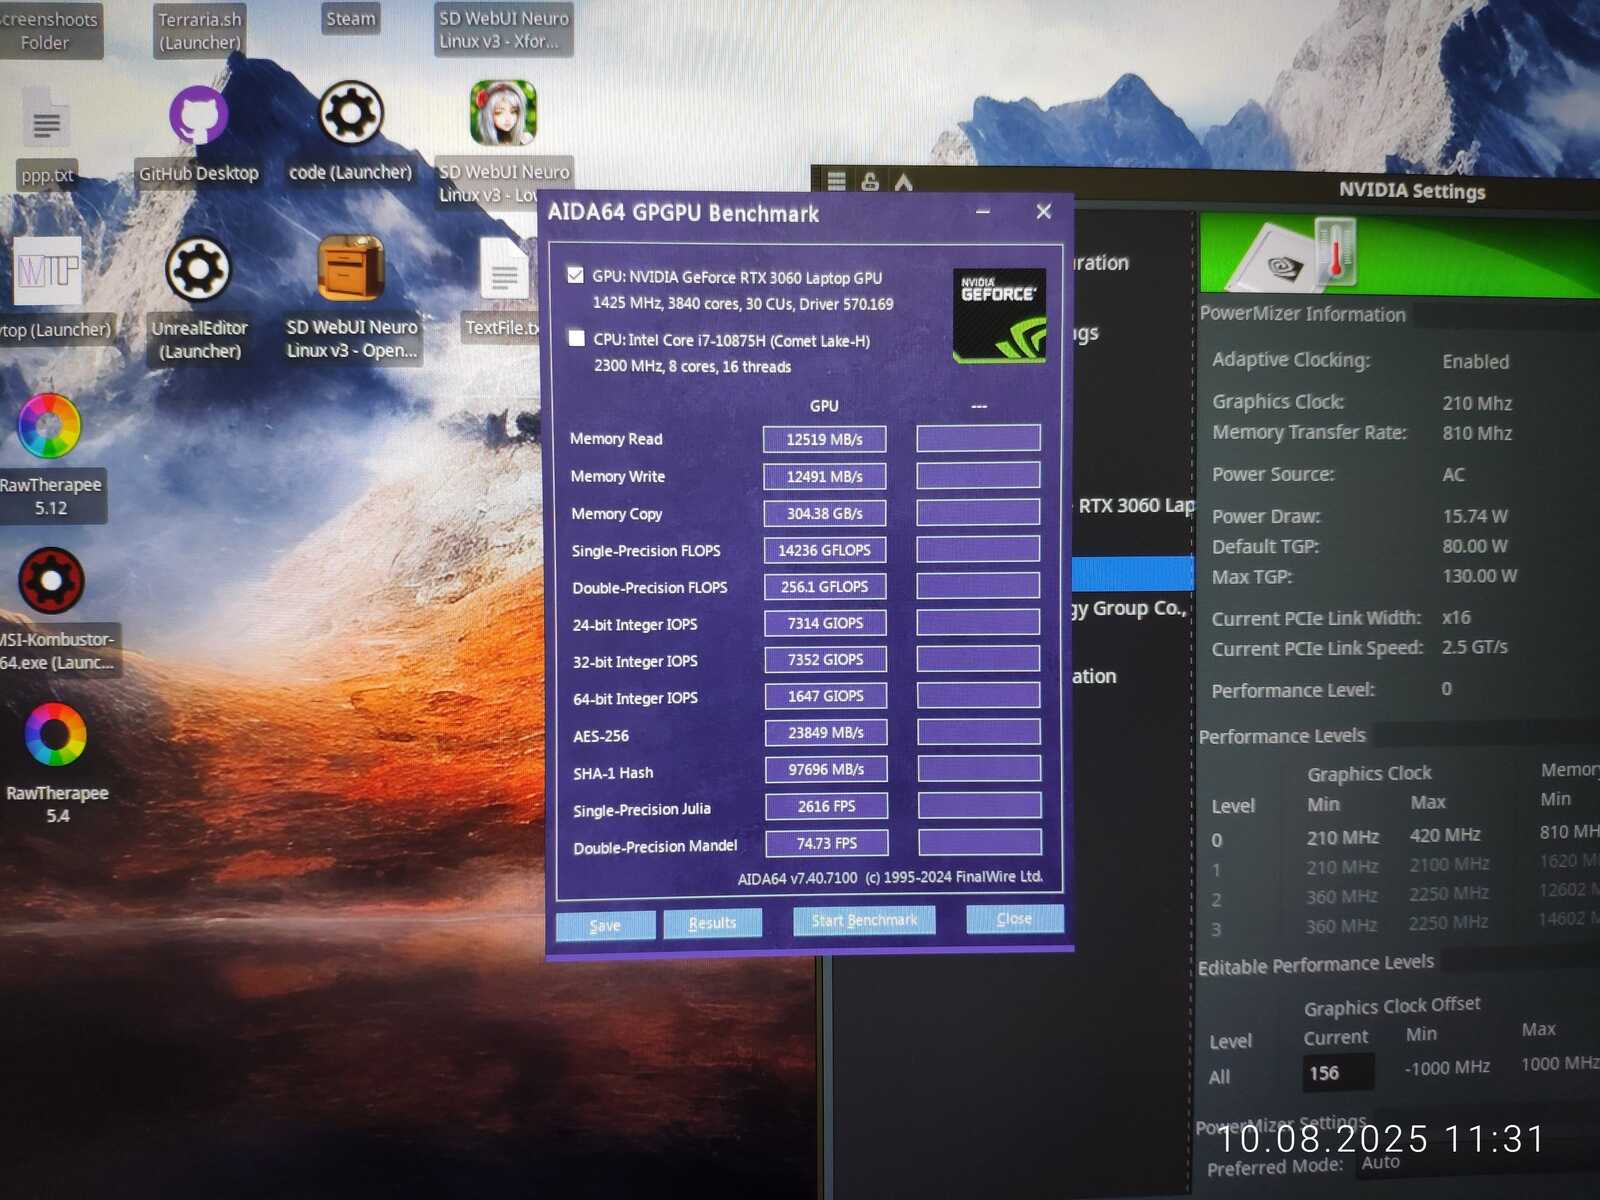1600x1200 pixels.
Task: Close AIDA64 window with the title bar X
Action: point(1044,211)
